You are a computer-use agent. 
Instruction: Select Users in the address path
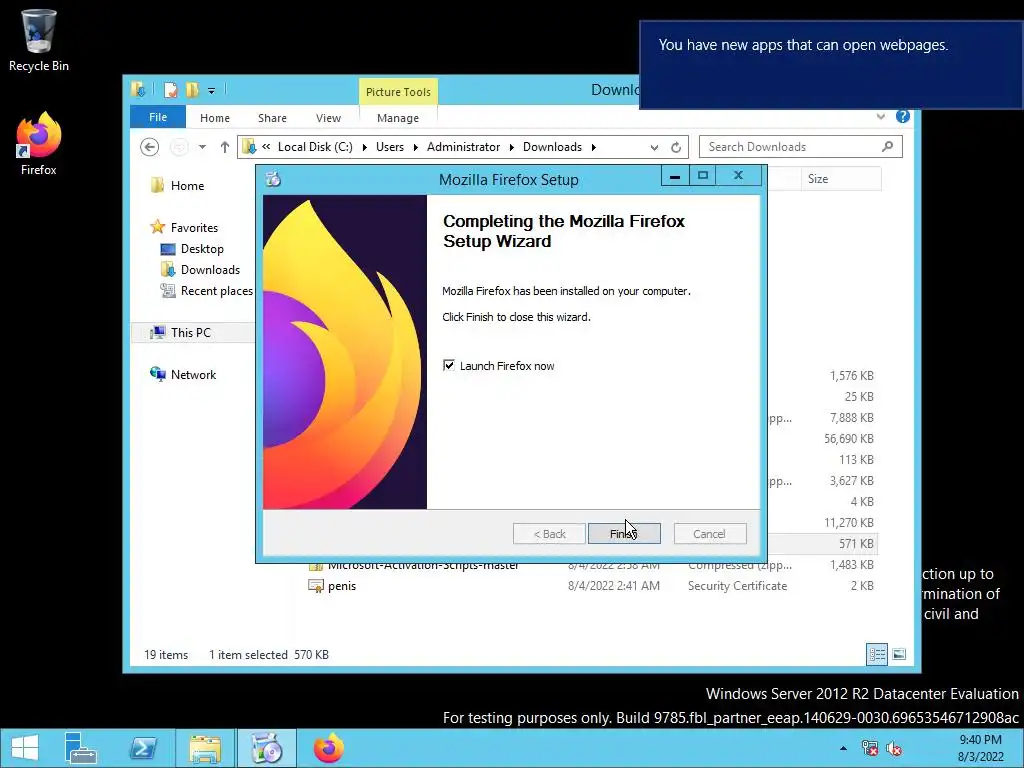click(390, 147)
